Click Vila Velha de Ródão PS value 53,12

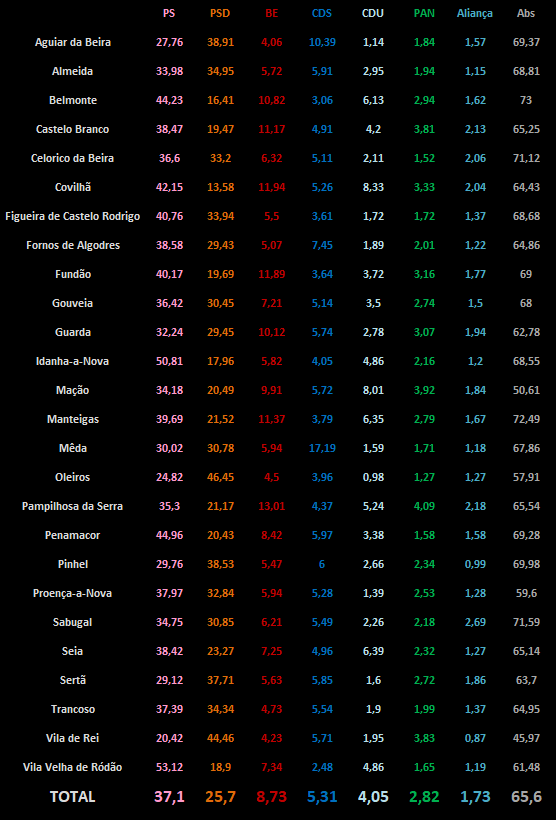coord(169,767)
